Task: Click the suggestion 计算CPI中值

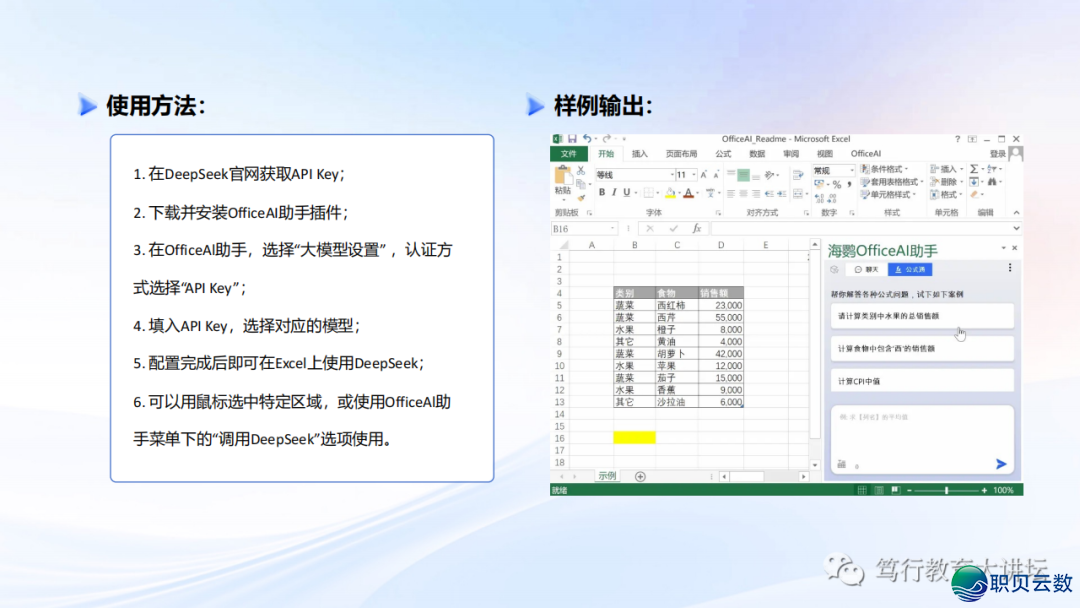Action: 921,381
